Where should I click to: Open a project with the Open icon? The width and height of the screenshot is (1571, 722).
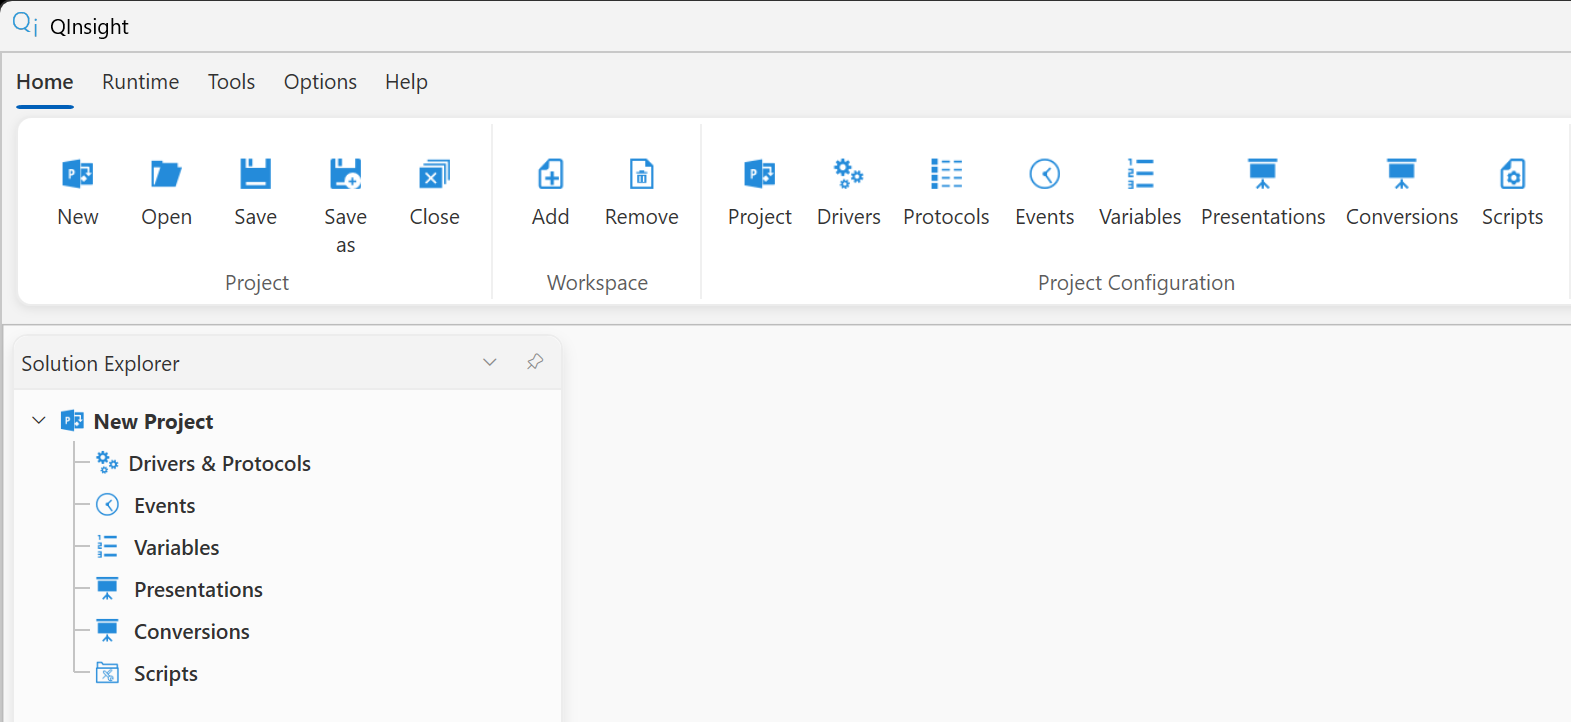click(166, 175)
